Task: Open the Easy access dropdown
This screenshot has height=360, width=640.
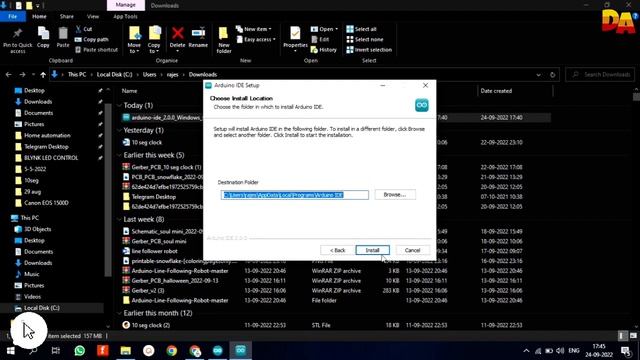Action: pos(256,40)
